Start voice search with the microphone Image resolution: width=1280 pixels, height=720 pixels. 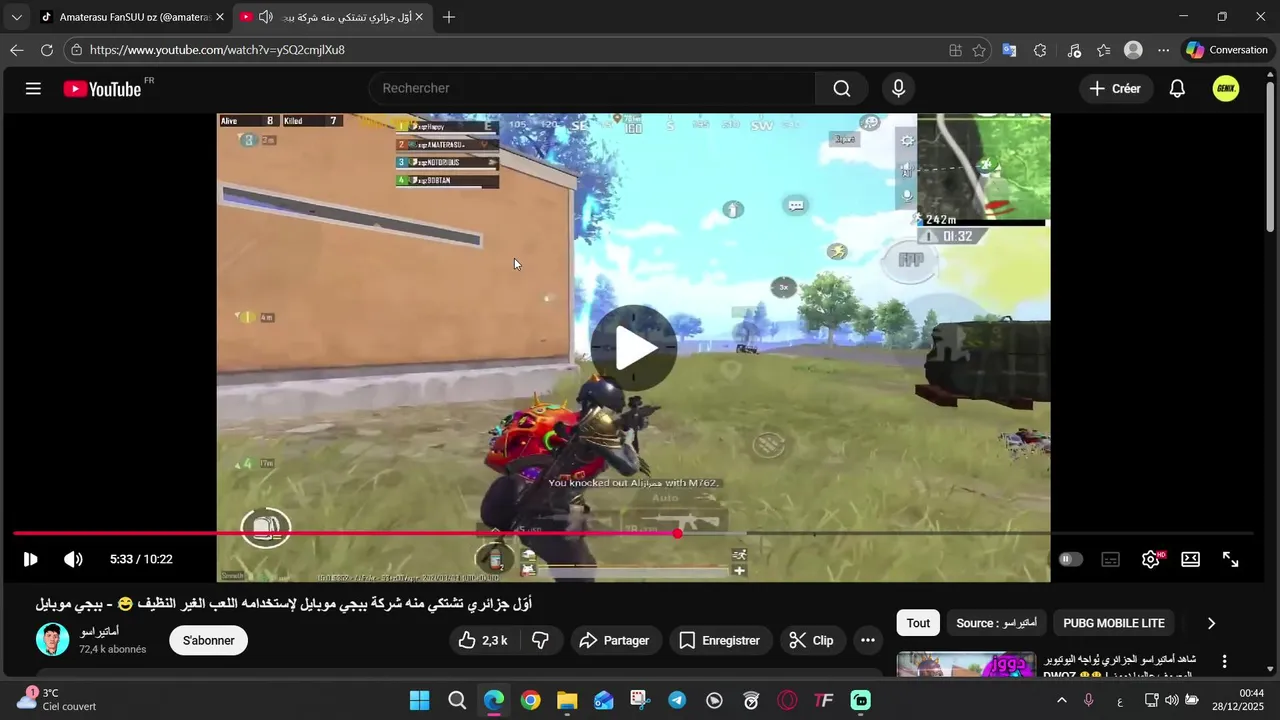pyautogui.click(x=898, y=88)
